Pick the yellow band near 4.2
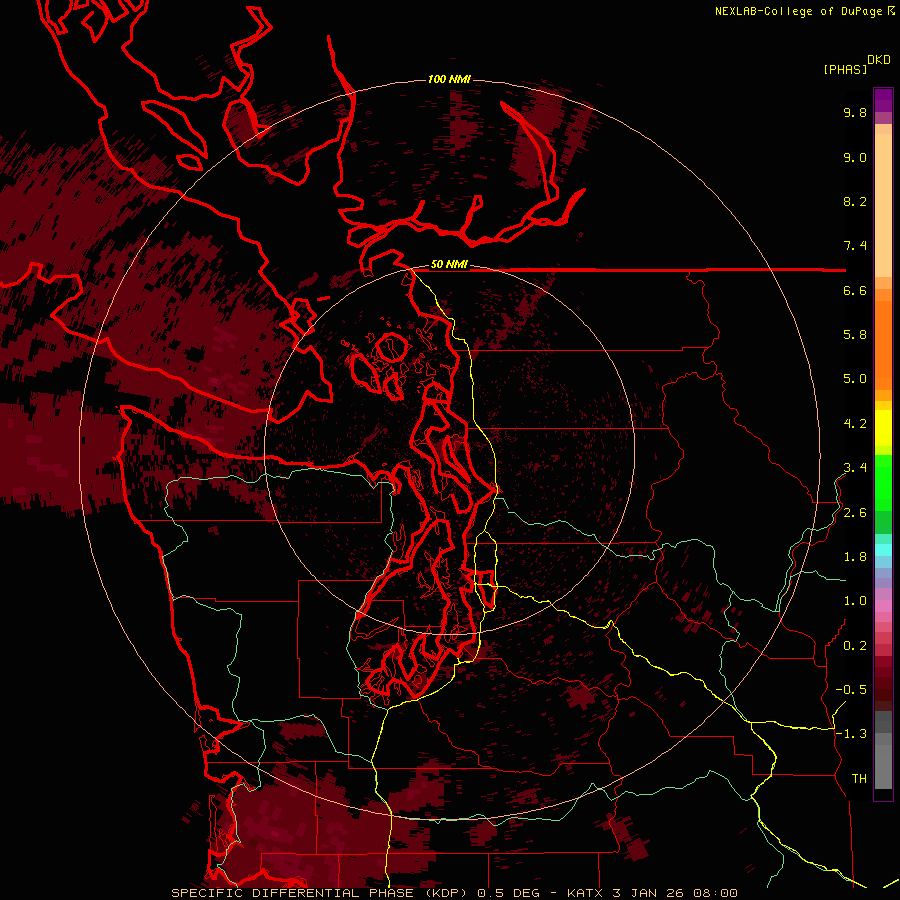 [883, 428]
